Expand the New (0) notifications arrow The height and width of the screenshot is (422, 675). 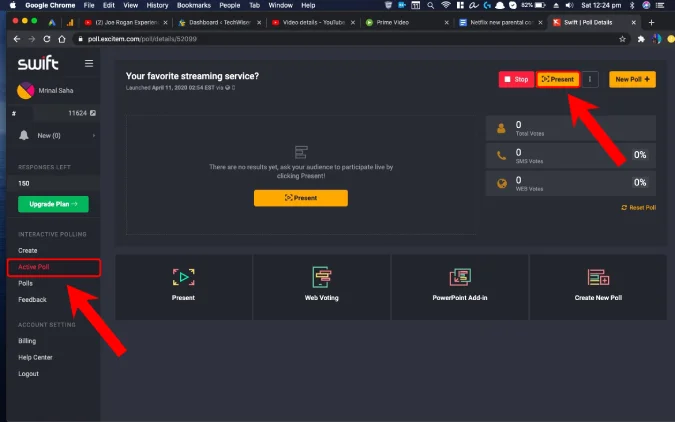click(x=93, y=135)
